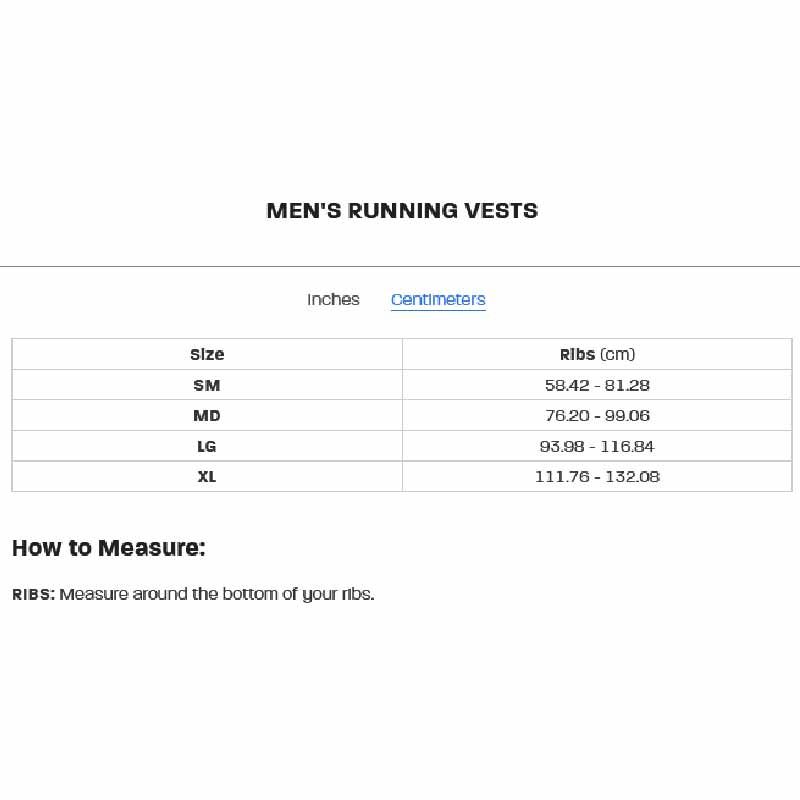Click the Men's Running Vests heading
800x800 pixels.
(x=402, y=211)
